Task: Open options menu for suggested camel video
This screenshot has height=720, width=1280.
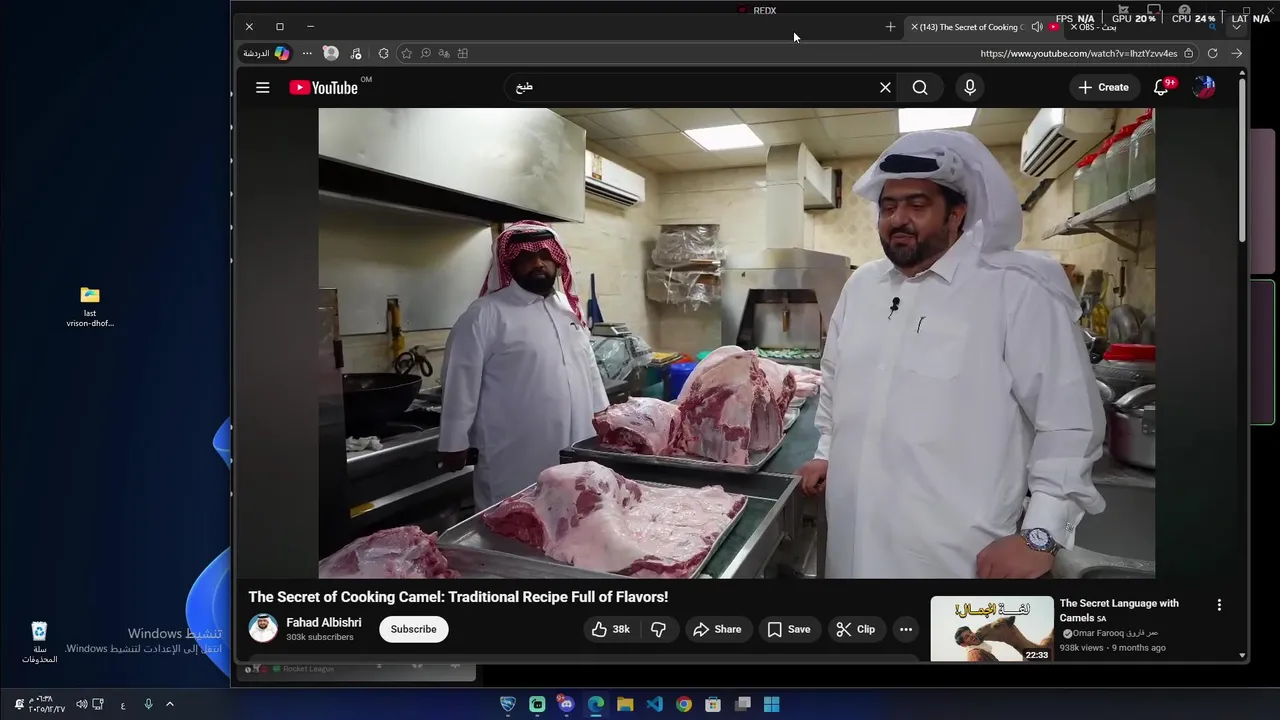Action: pos(1219,605)
